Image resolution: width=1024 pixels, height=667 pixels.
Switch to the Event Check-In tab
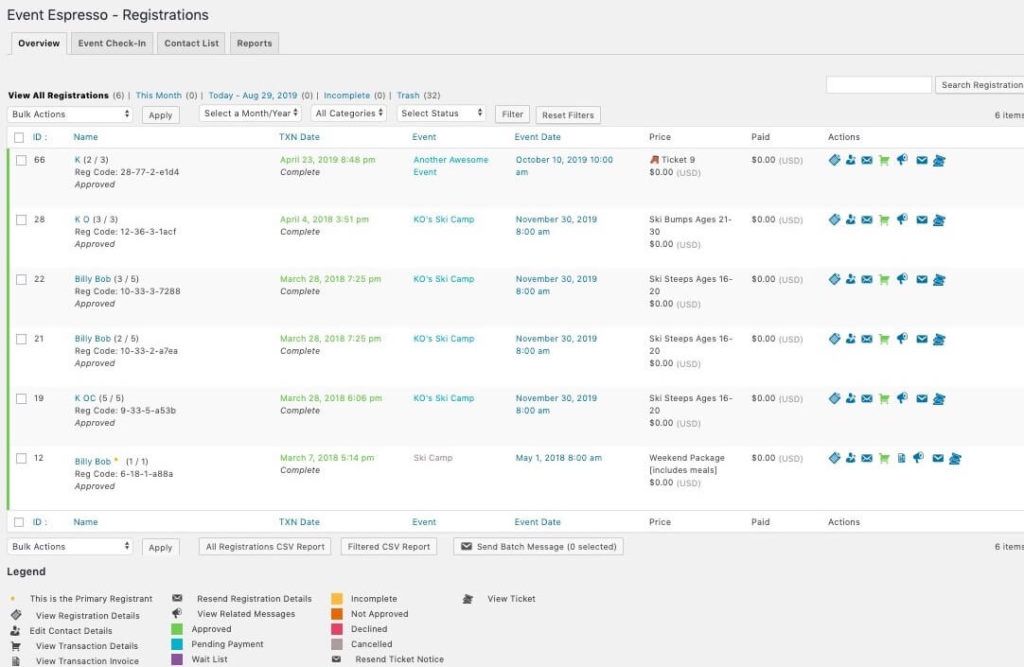click(x=112, y=43)
